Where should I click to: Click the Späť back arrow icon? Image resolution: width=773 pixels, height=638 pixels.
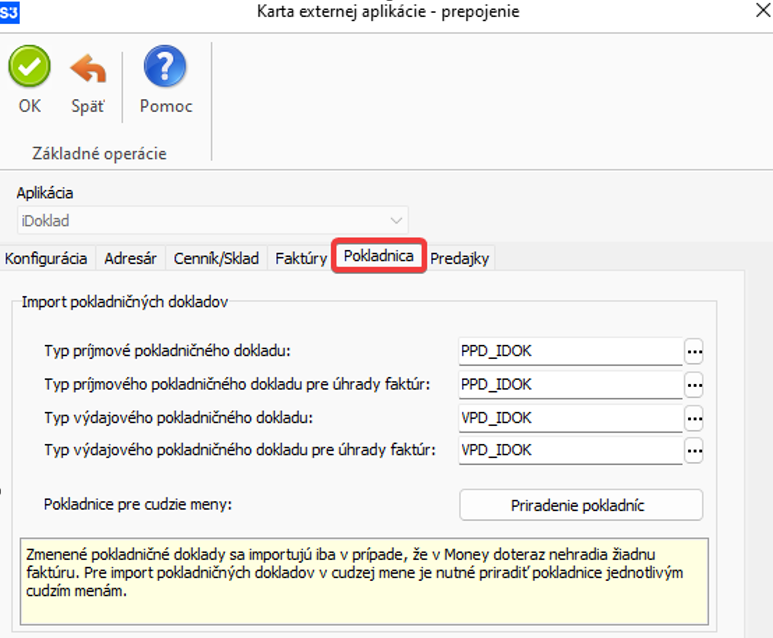(x=88, y=68)
